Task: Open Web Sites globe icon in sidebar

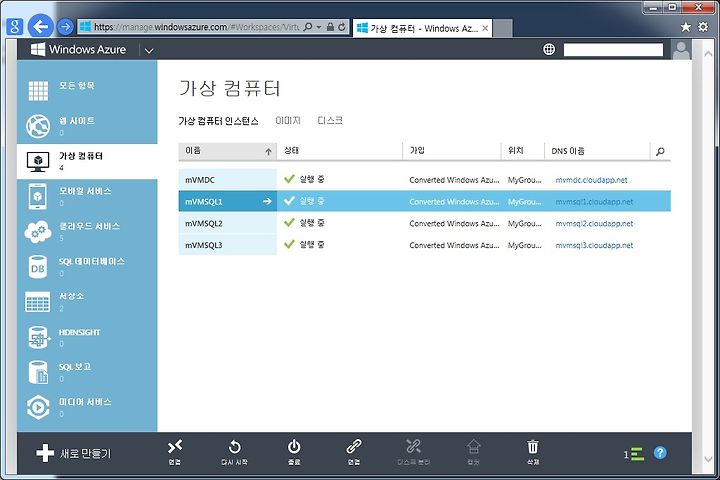Action: click(x=38, y=126)
